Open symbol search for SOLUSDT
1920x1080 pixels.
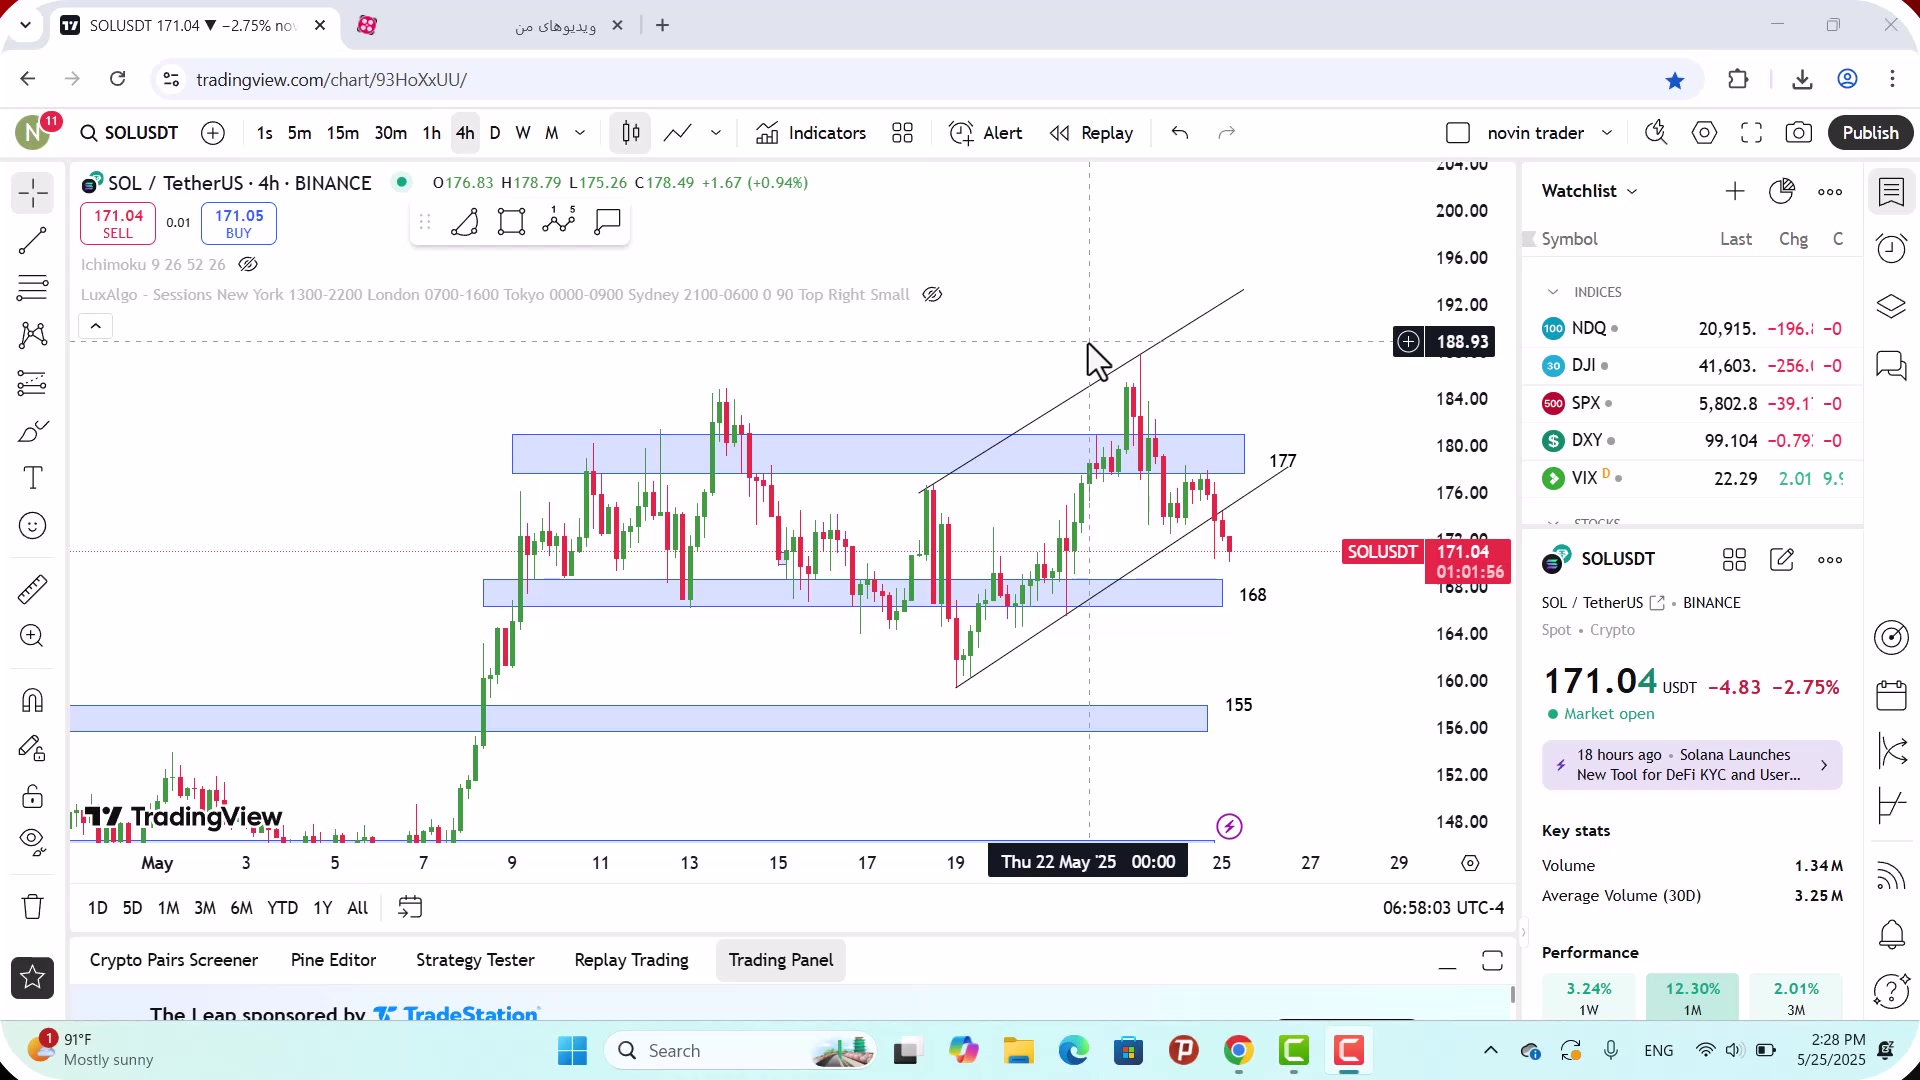129,133
